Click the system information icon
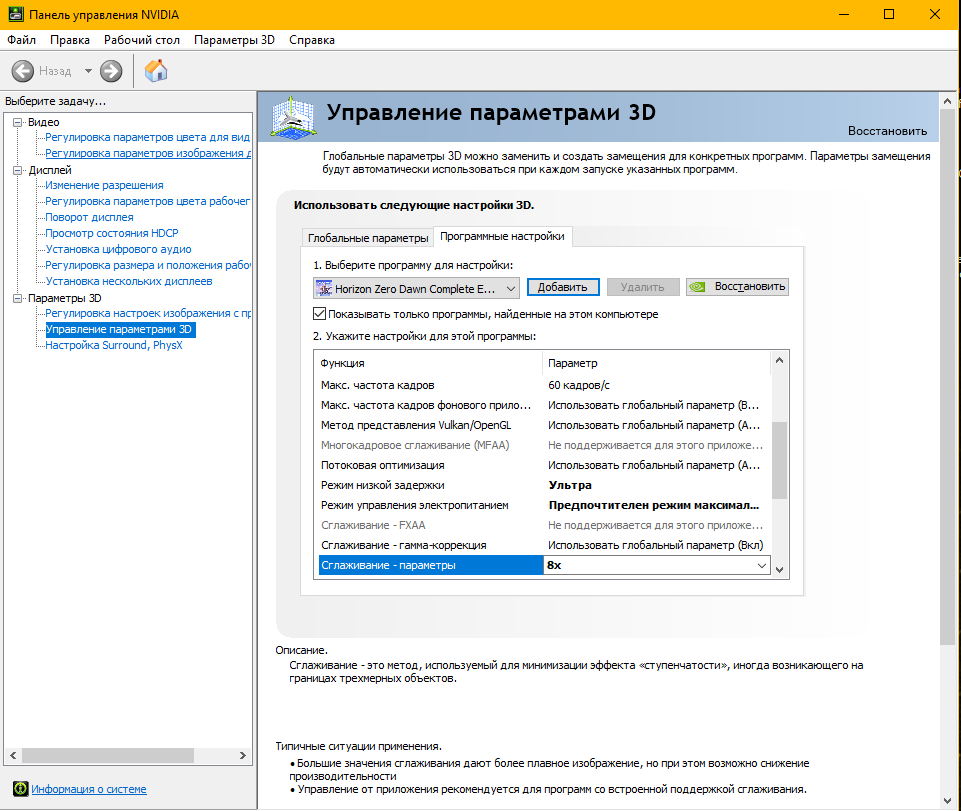Viewport: 961px width, 811px height. [20, 788]
